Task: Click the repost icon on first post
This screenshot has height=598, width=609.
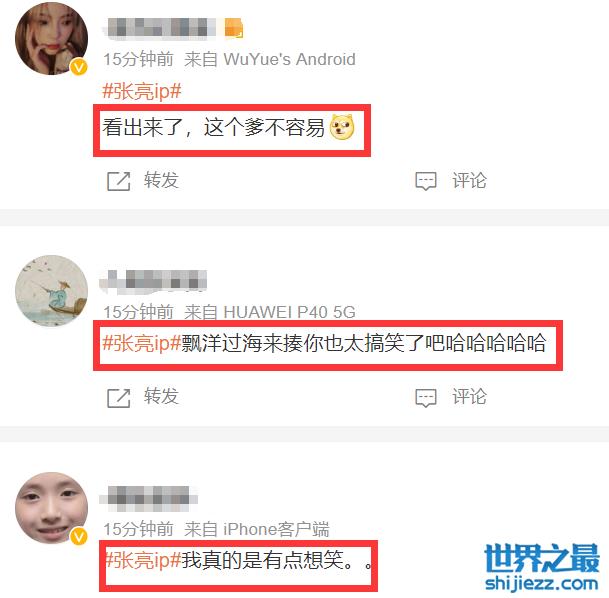Action: [118, 181]
